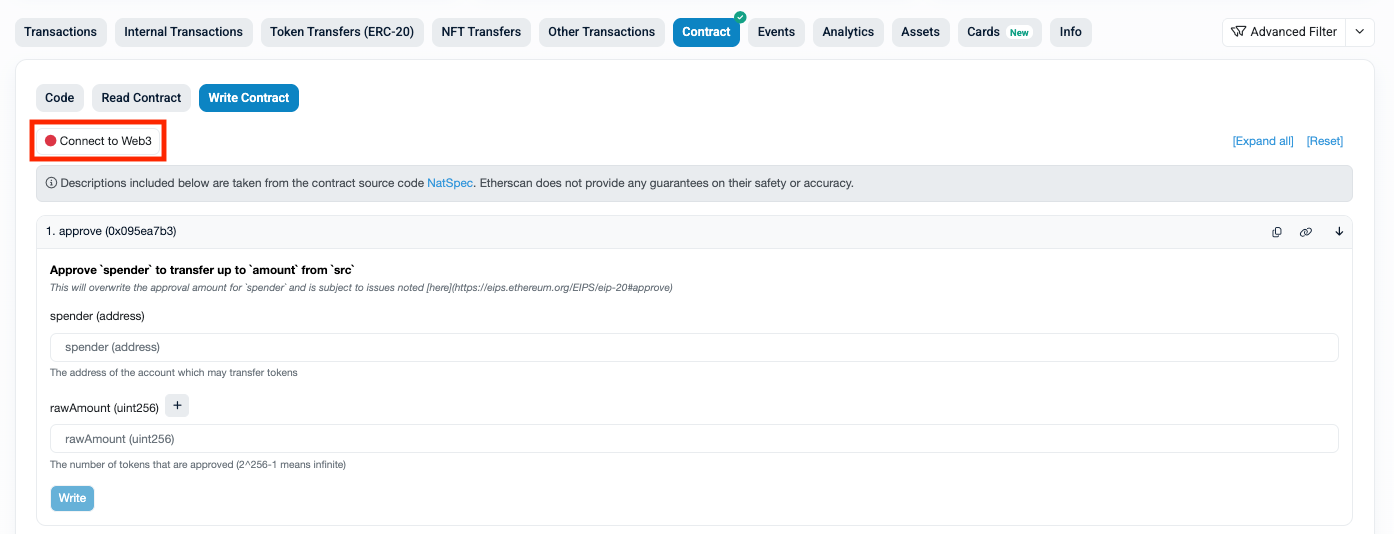Image resolution: width=1394 pixels, height=534 pixels.
Task: Click the Reset link
Action: (x=1325, y=141)
